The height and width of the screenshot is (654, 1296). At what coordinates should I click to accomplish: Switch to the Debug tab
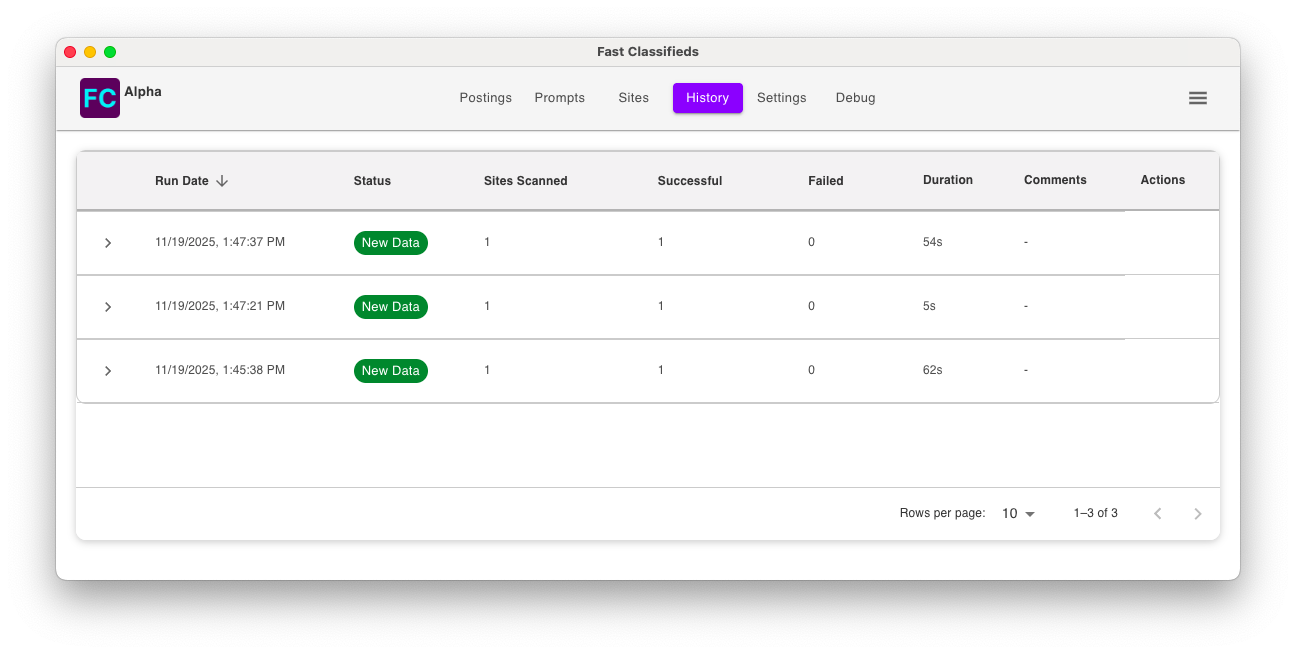(x=855, y=98)
